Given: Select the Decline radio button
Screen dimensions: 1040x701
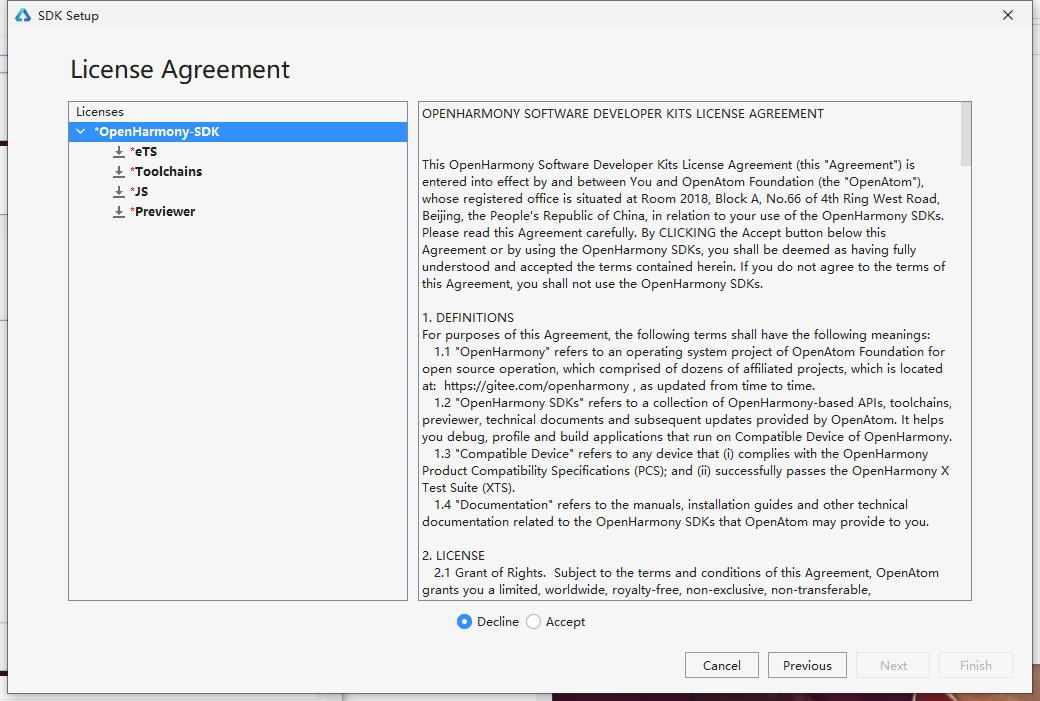Looking at the screenshot, I should point(464,621).
